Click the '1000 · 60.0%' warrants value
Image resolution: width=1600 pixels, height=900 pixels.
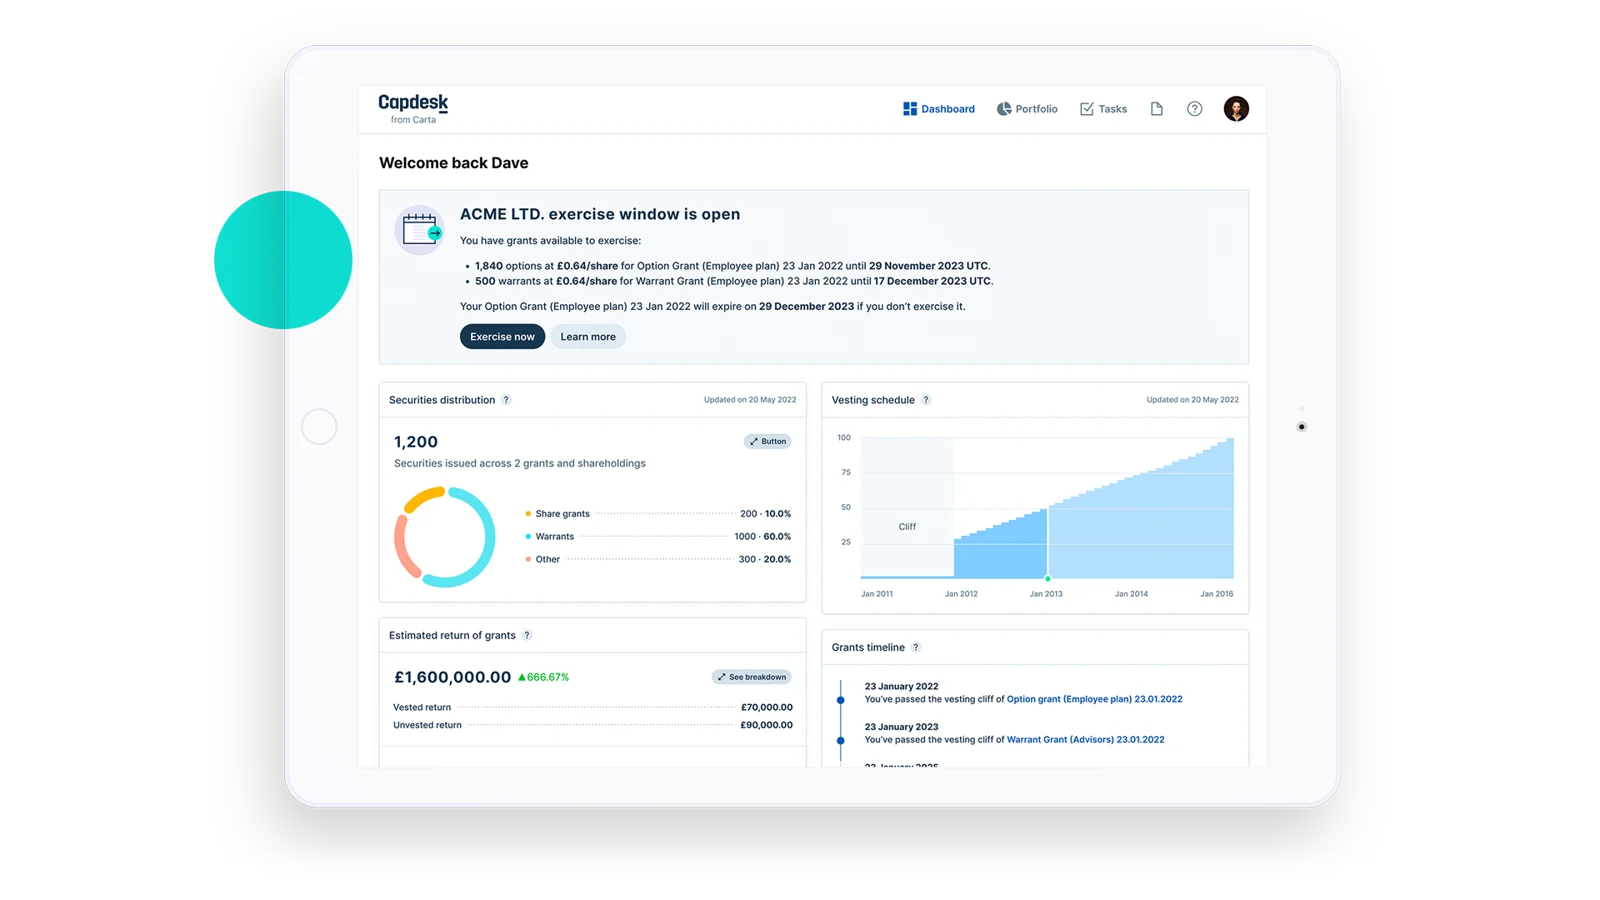tap(763, 537)
